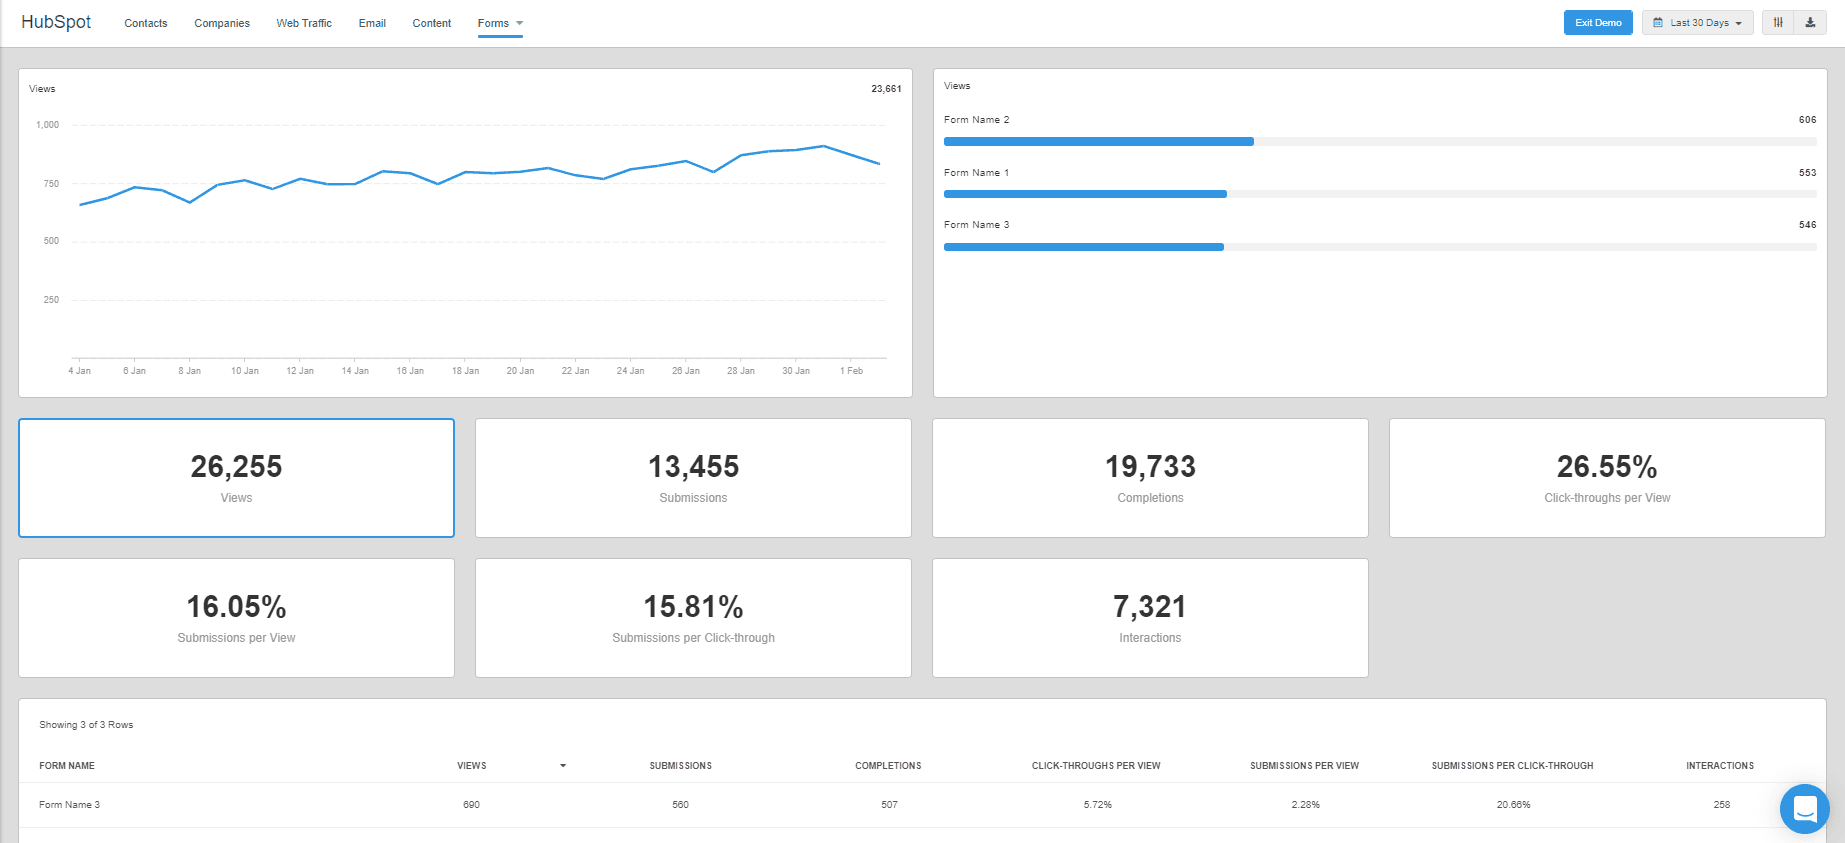This screenshot has height=843, width=1845.
Task: Toggle Views column sort arrow
Action: click(563, 766)
